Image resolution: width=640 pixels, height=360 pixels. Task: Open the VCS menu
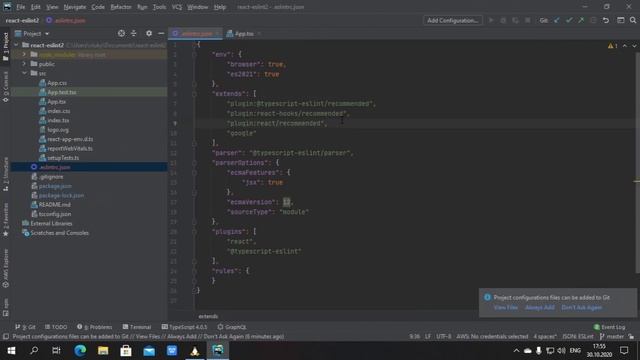177,7
